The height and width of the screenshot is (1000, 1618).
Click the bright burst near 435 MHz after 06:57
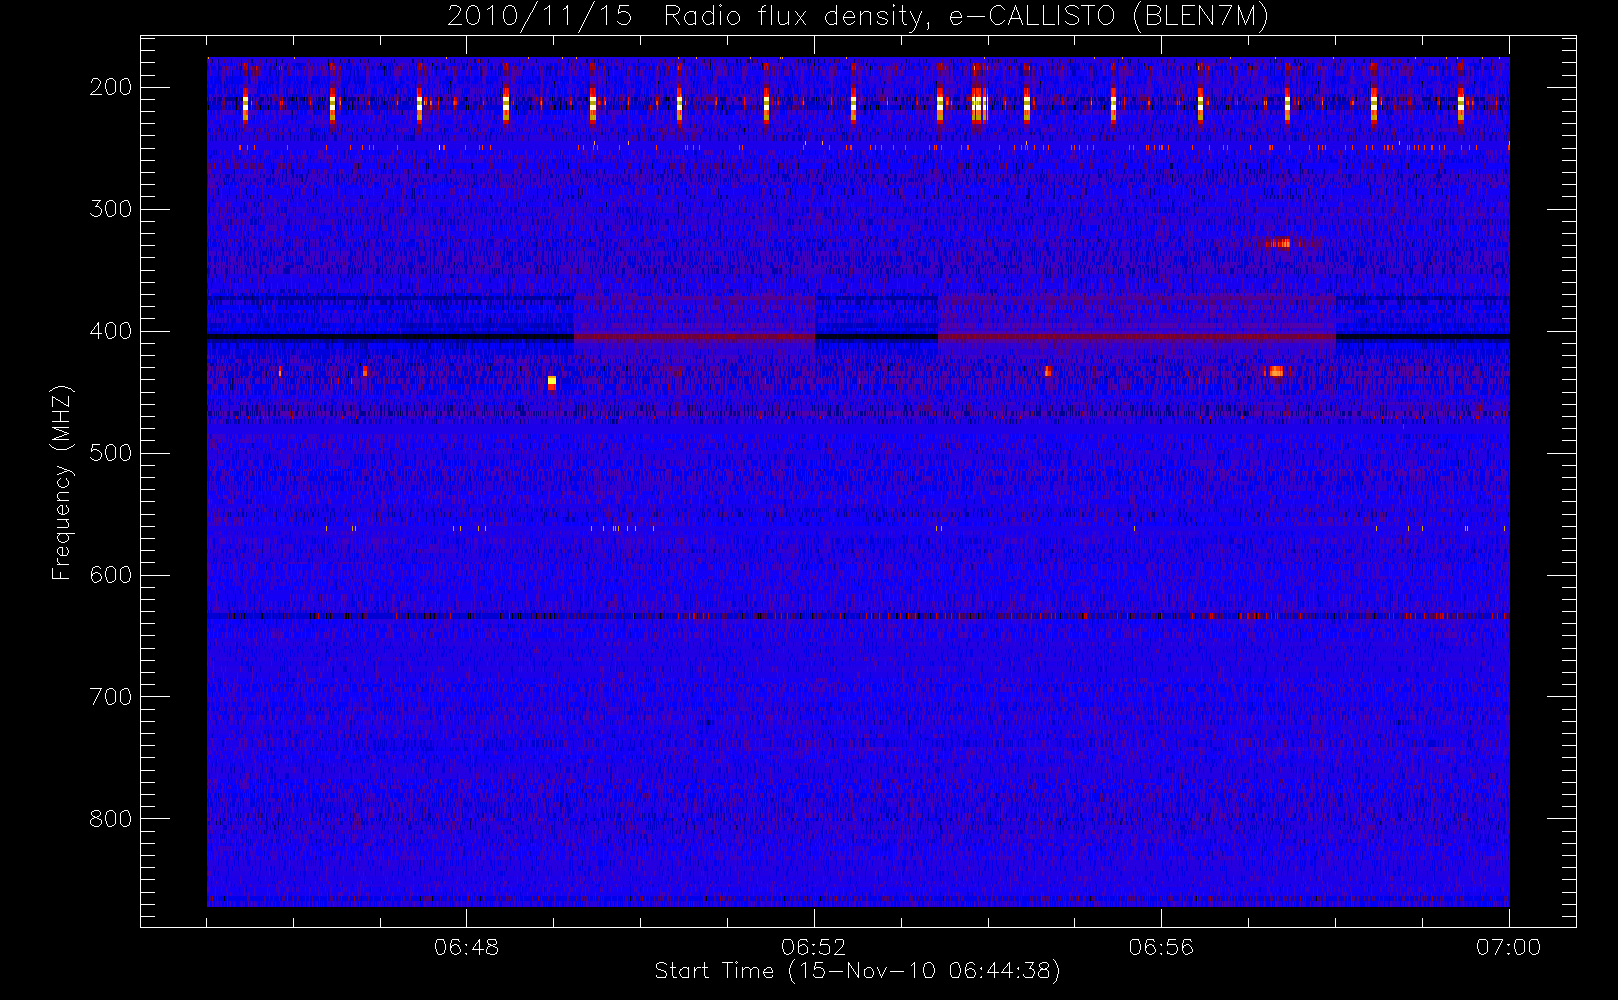(1275, 371)
